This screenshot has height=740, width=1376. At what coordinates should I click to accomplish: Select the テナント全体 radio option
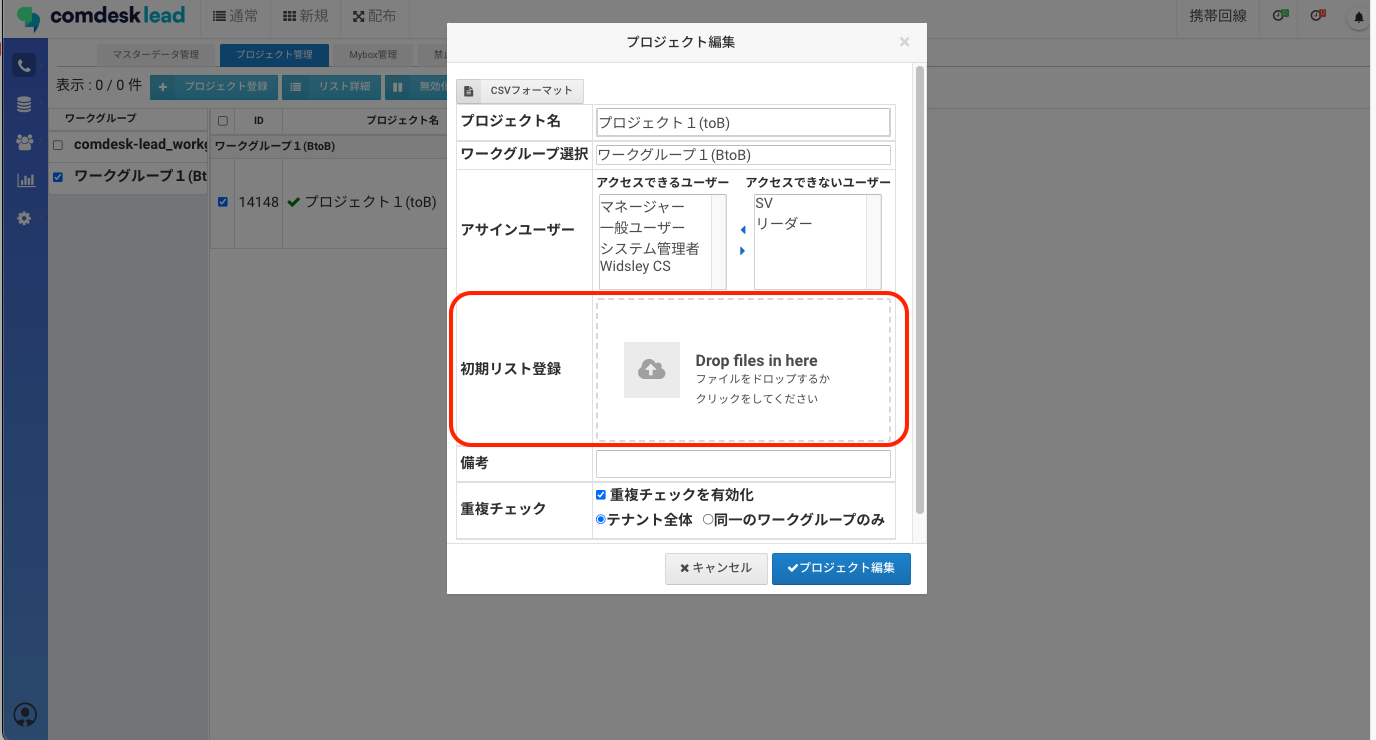[x=601, y=520]
